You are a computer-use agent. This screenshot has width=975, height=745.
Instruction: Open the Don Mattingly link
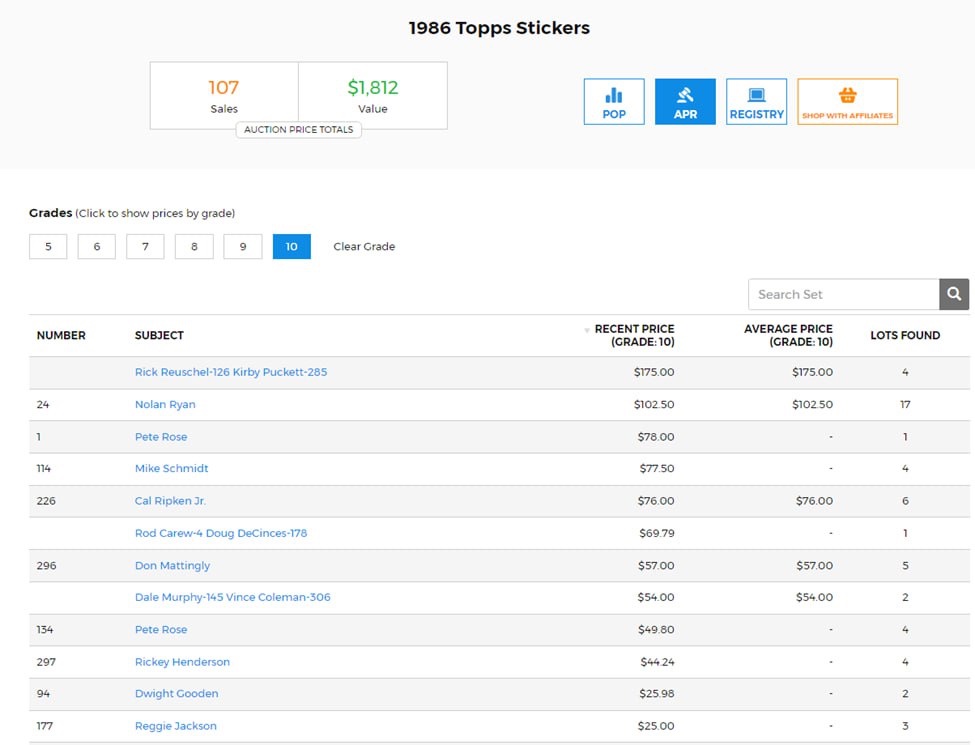click(x=172, y=565)
